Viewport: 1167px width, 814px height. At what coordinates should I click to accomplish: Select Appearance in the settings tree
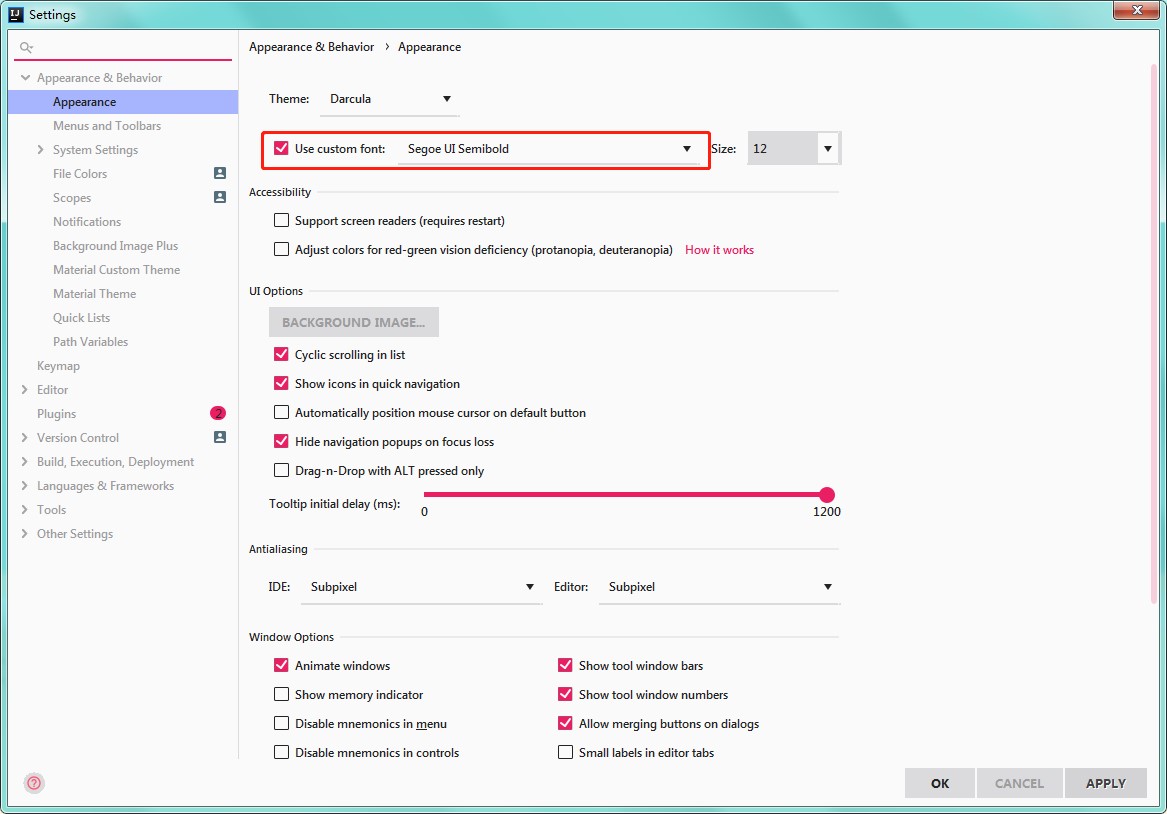point(123,102)
